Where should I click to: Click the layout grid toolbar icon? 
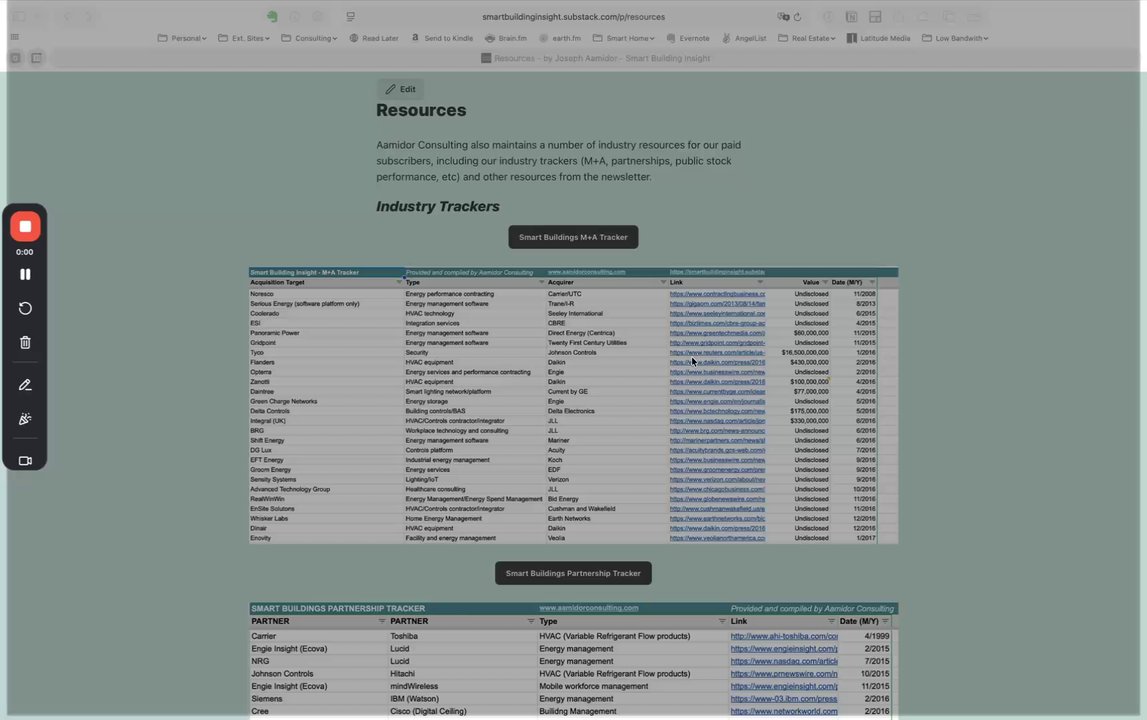tap(875, 16)
